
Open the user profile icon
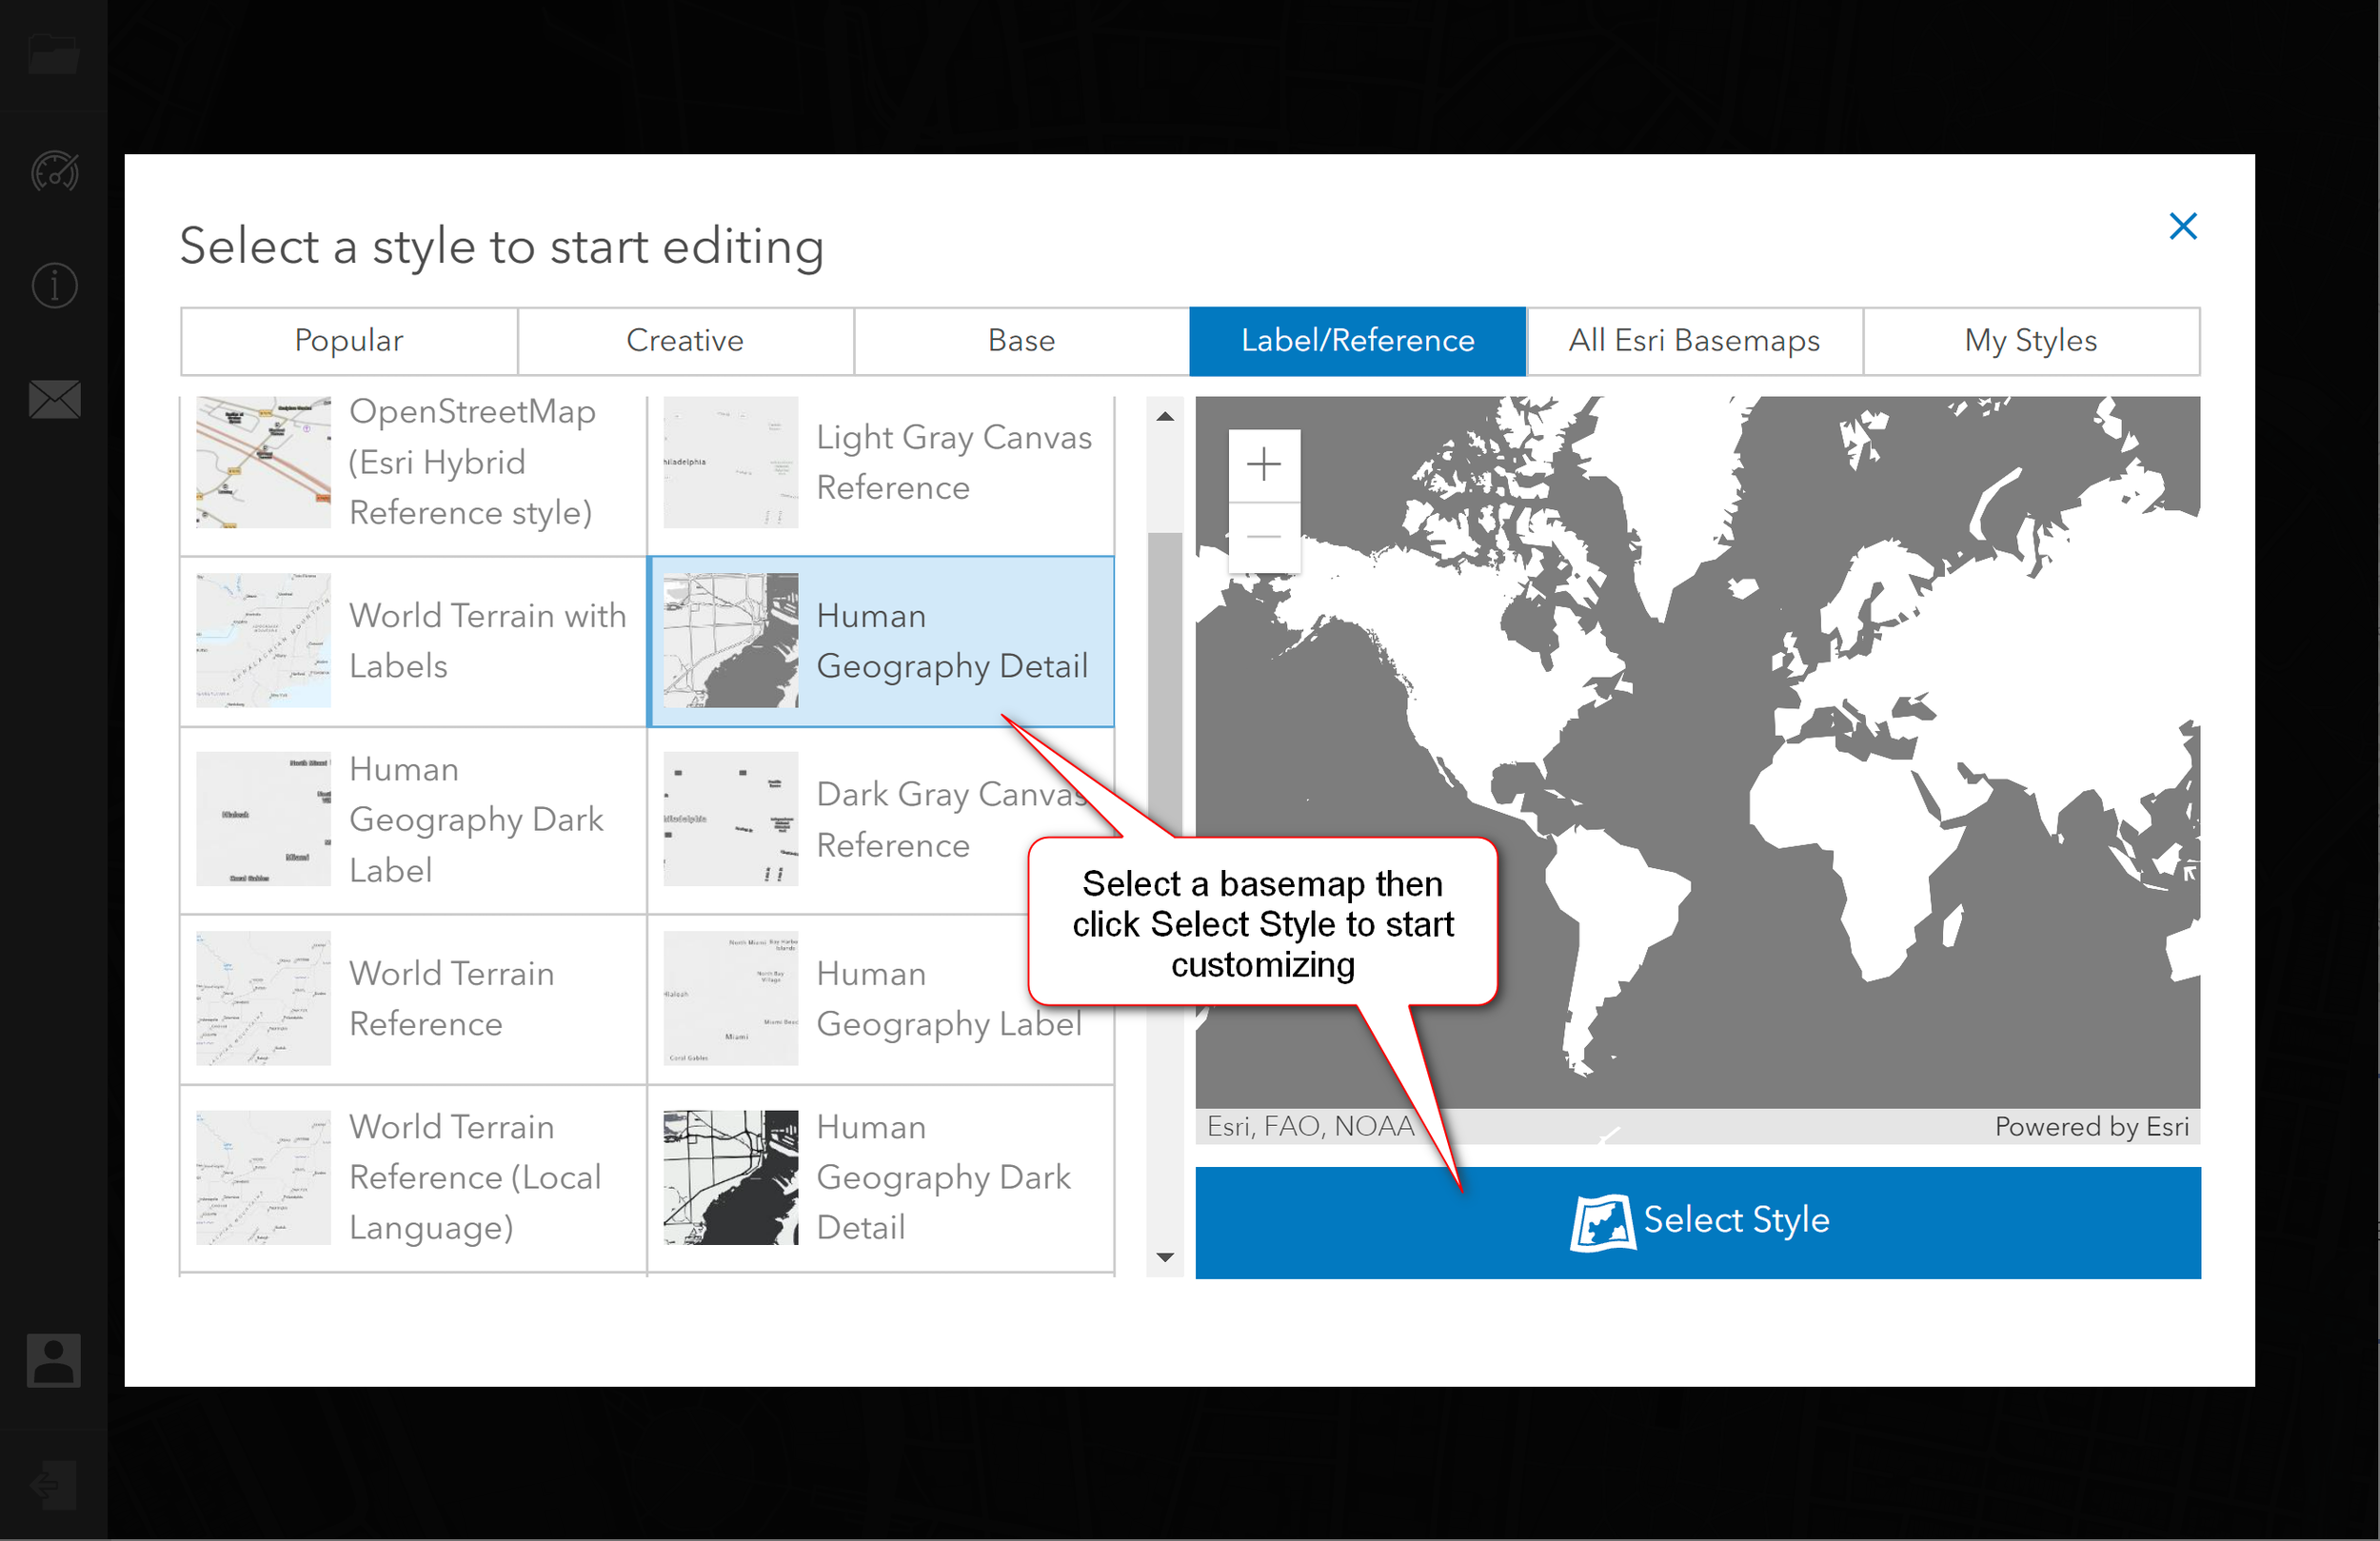(x=53, y=1360)
